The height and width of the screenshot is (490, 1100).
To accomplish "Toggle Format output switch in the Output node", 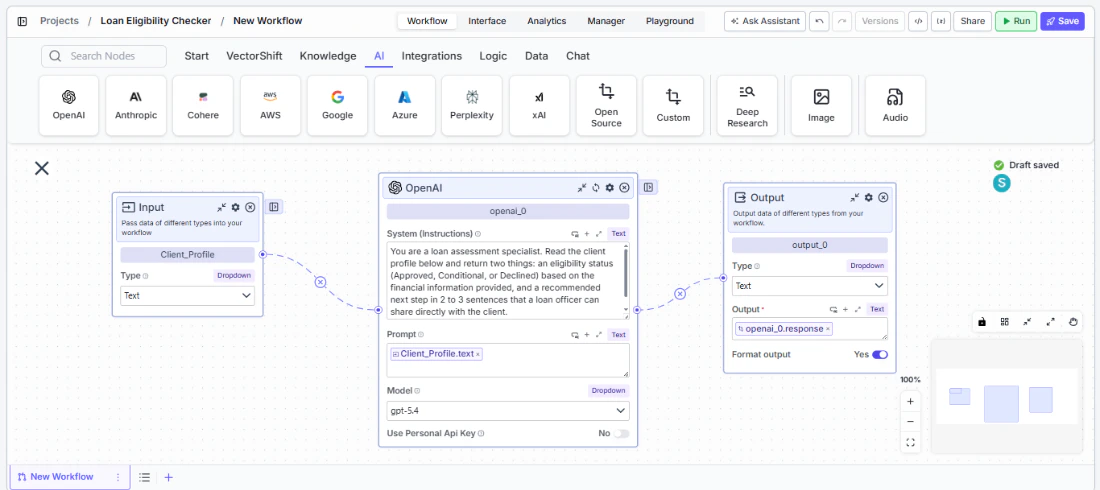I will tap(880, 355).
